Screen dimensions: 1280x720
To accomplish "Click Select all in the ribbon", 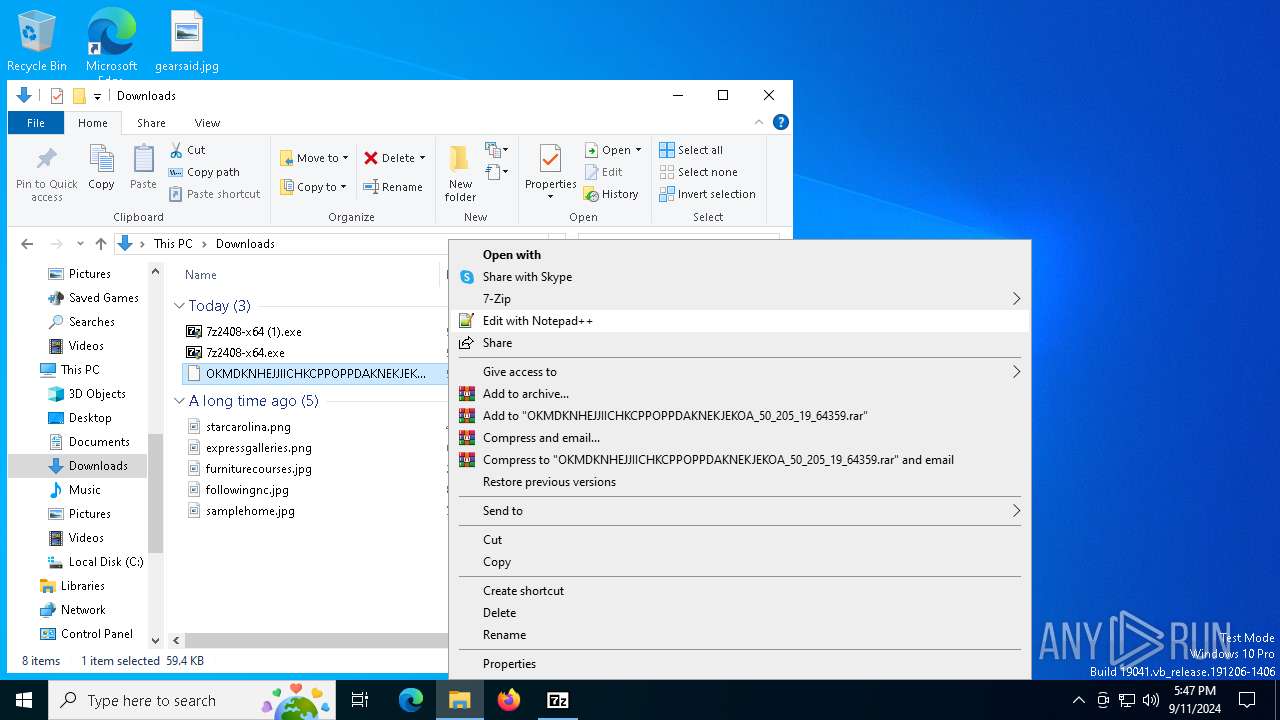I will 691,150.
